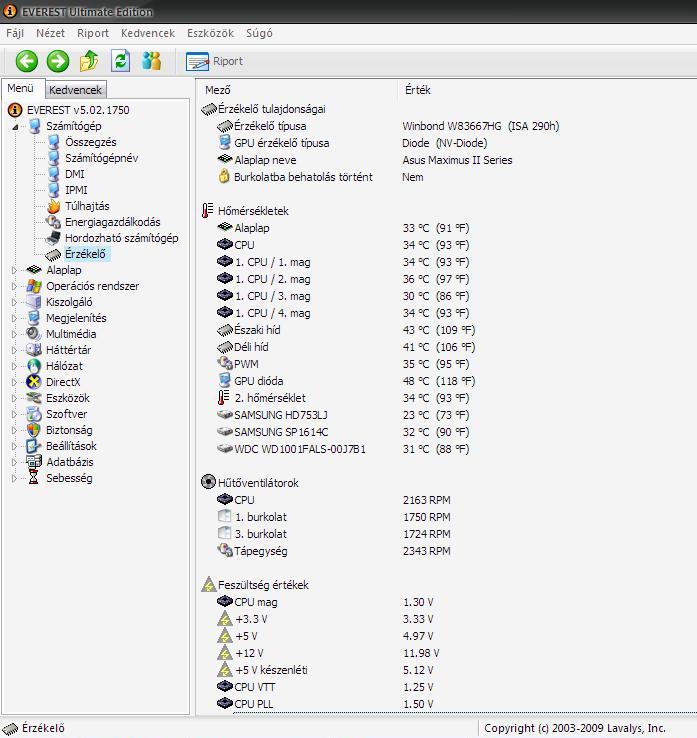Click the Hőmérsékletek section header

253,211
